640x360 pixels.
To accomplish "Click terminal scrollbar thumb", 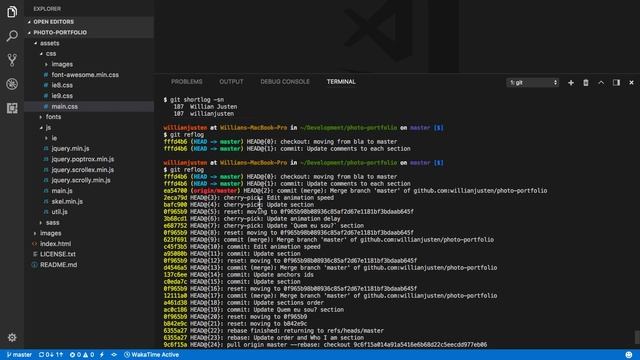I will (x=637, y=337).
